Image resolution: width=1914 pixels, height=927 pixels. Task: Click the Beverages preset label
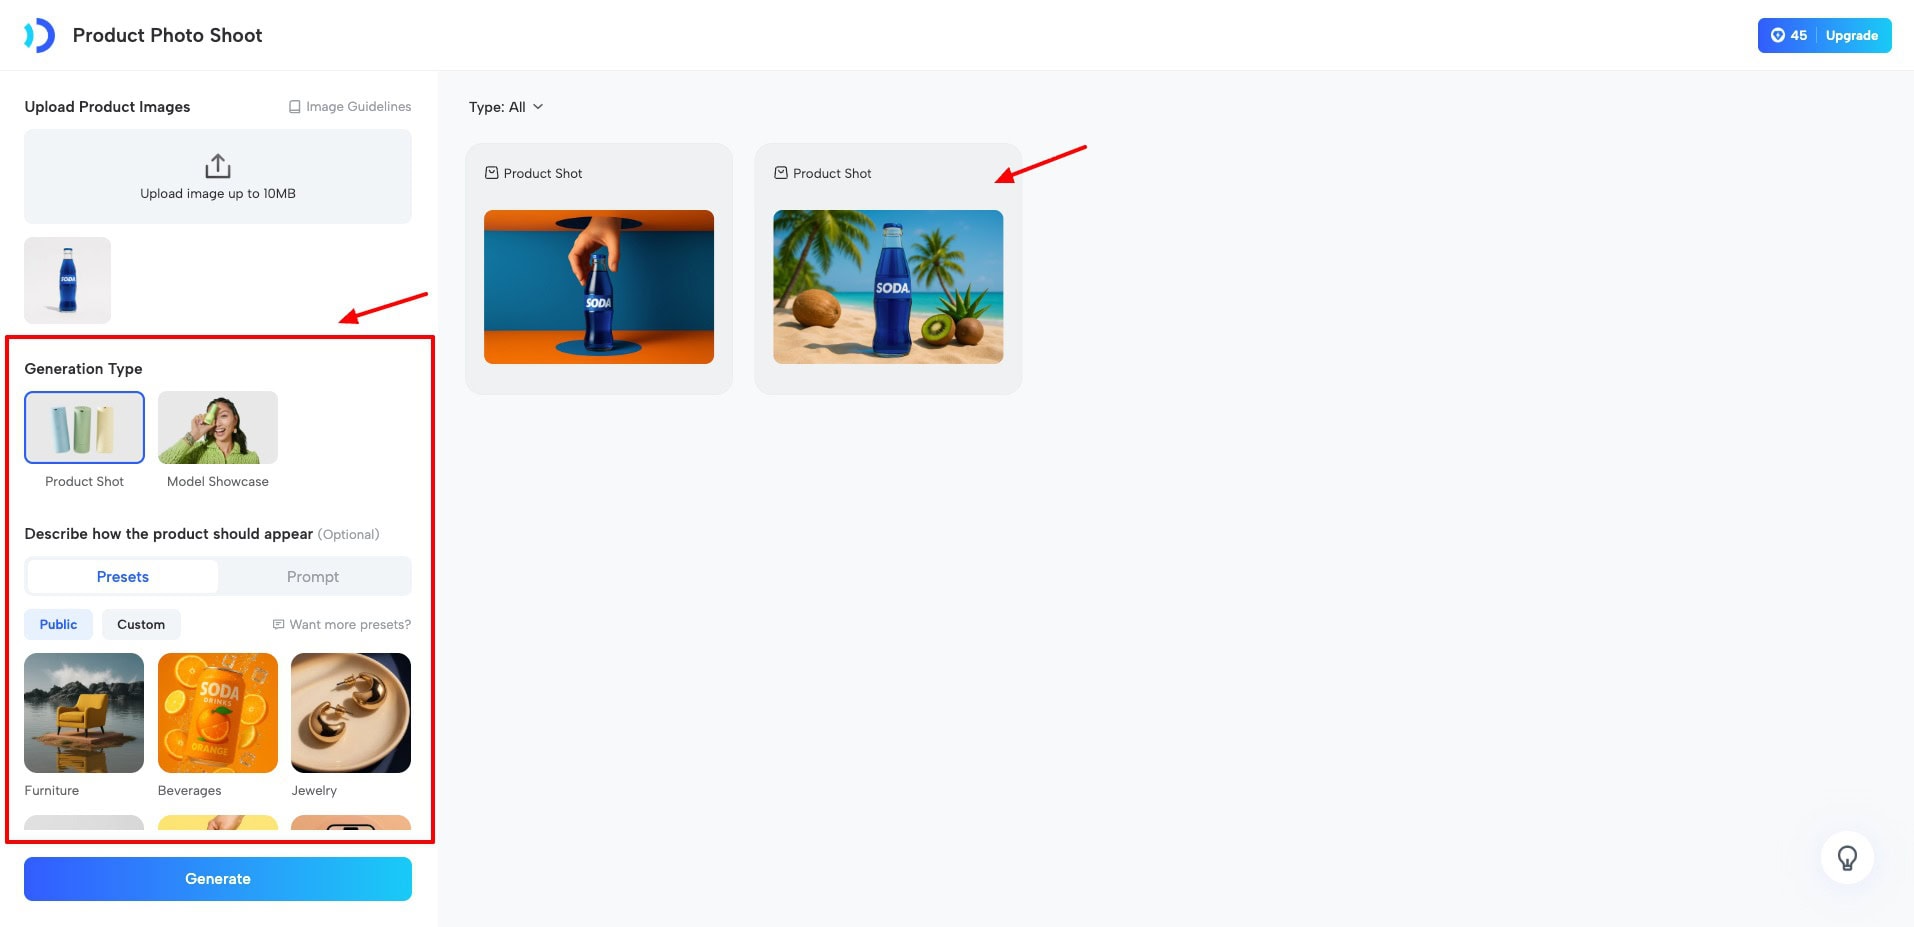tap(190, 790)
